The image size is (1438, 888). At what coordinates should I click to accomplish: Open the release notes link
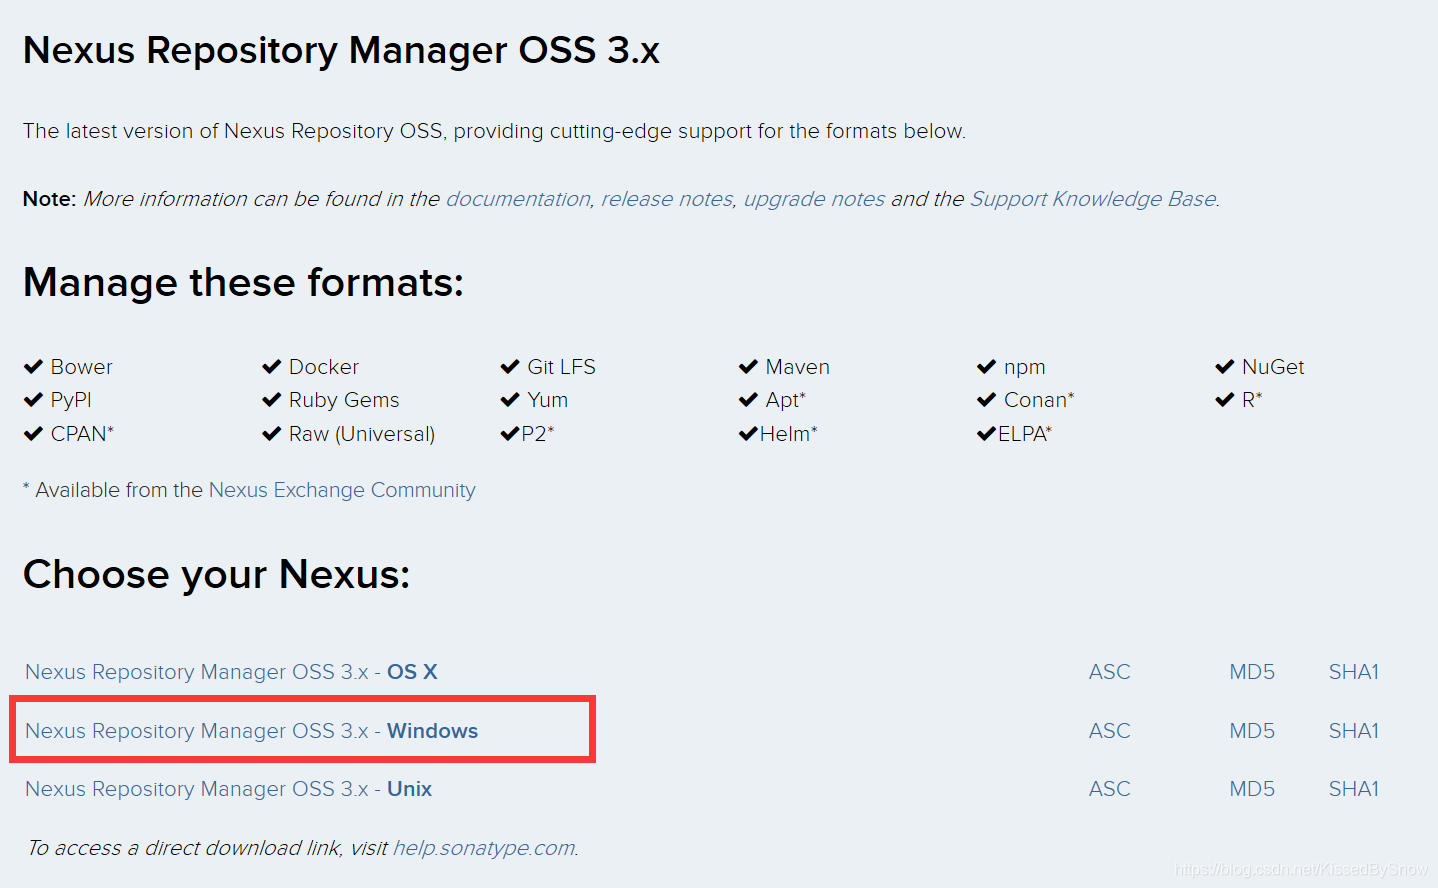(x=667, y=199)
